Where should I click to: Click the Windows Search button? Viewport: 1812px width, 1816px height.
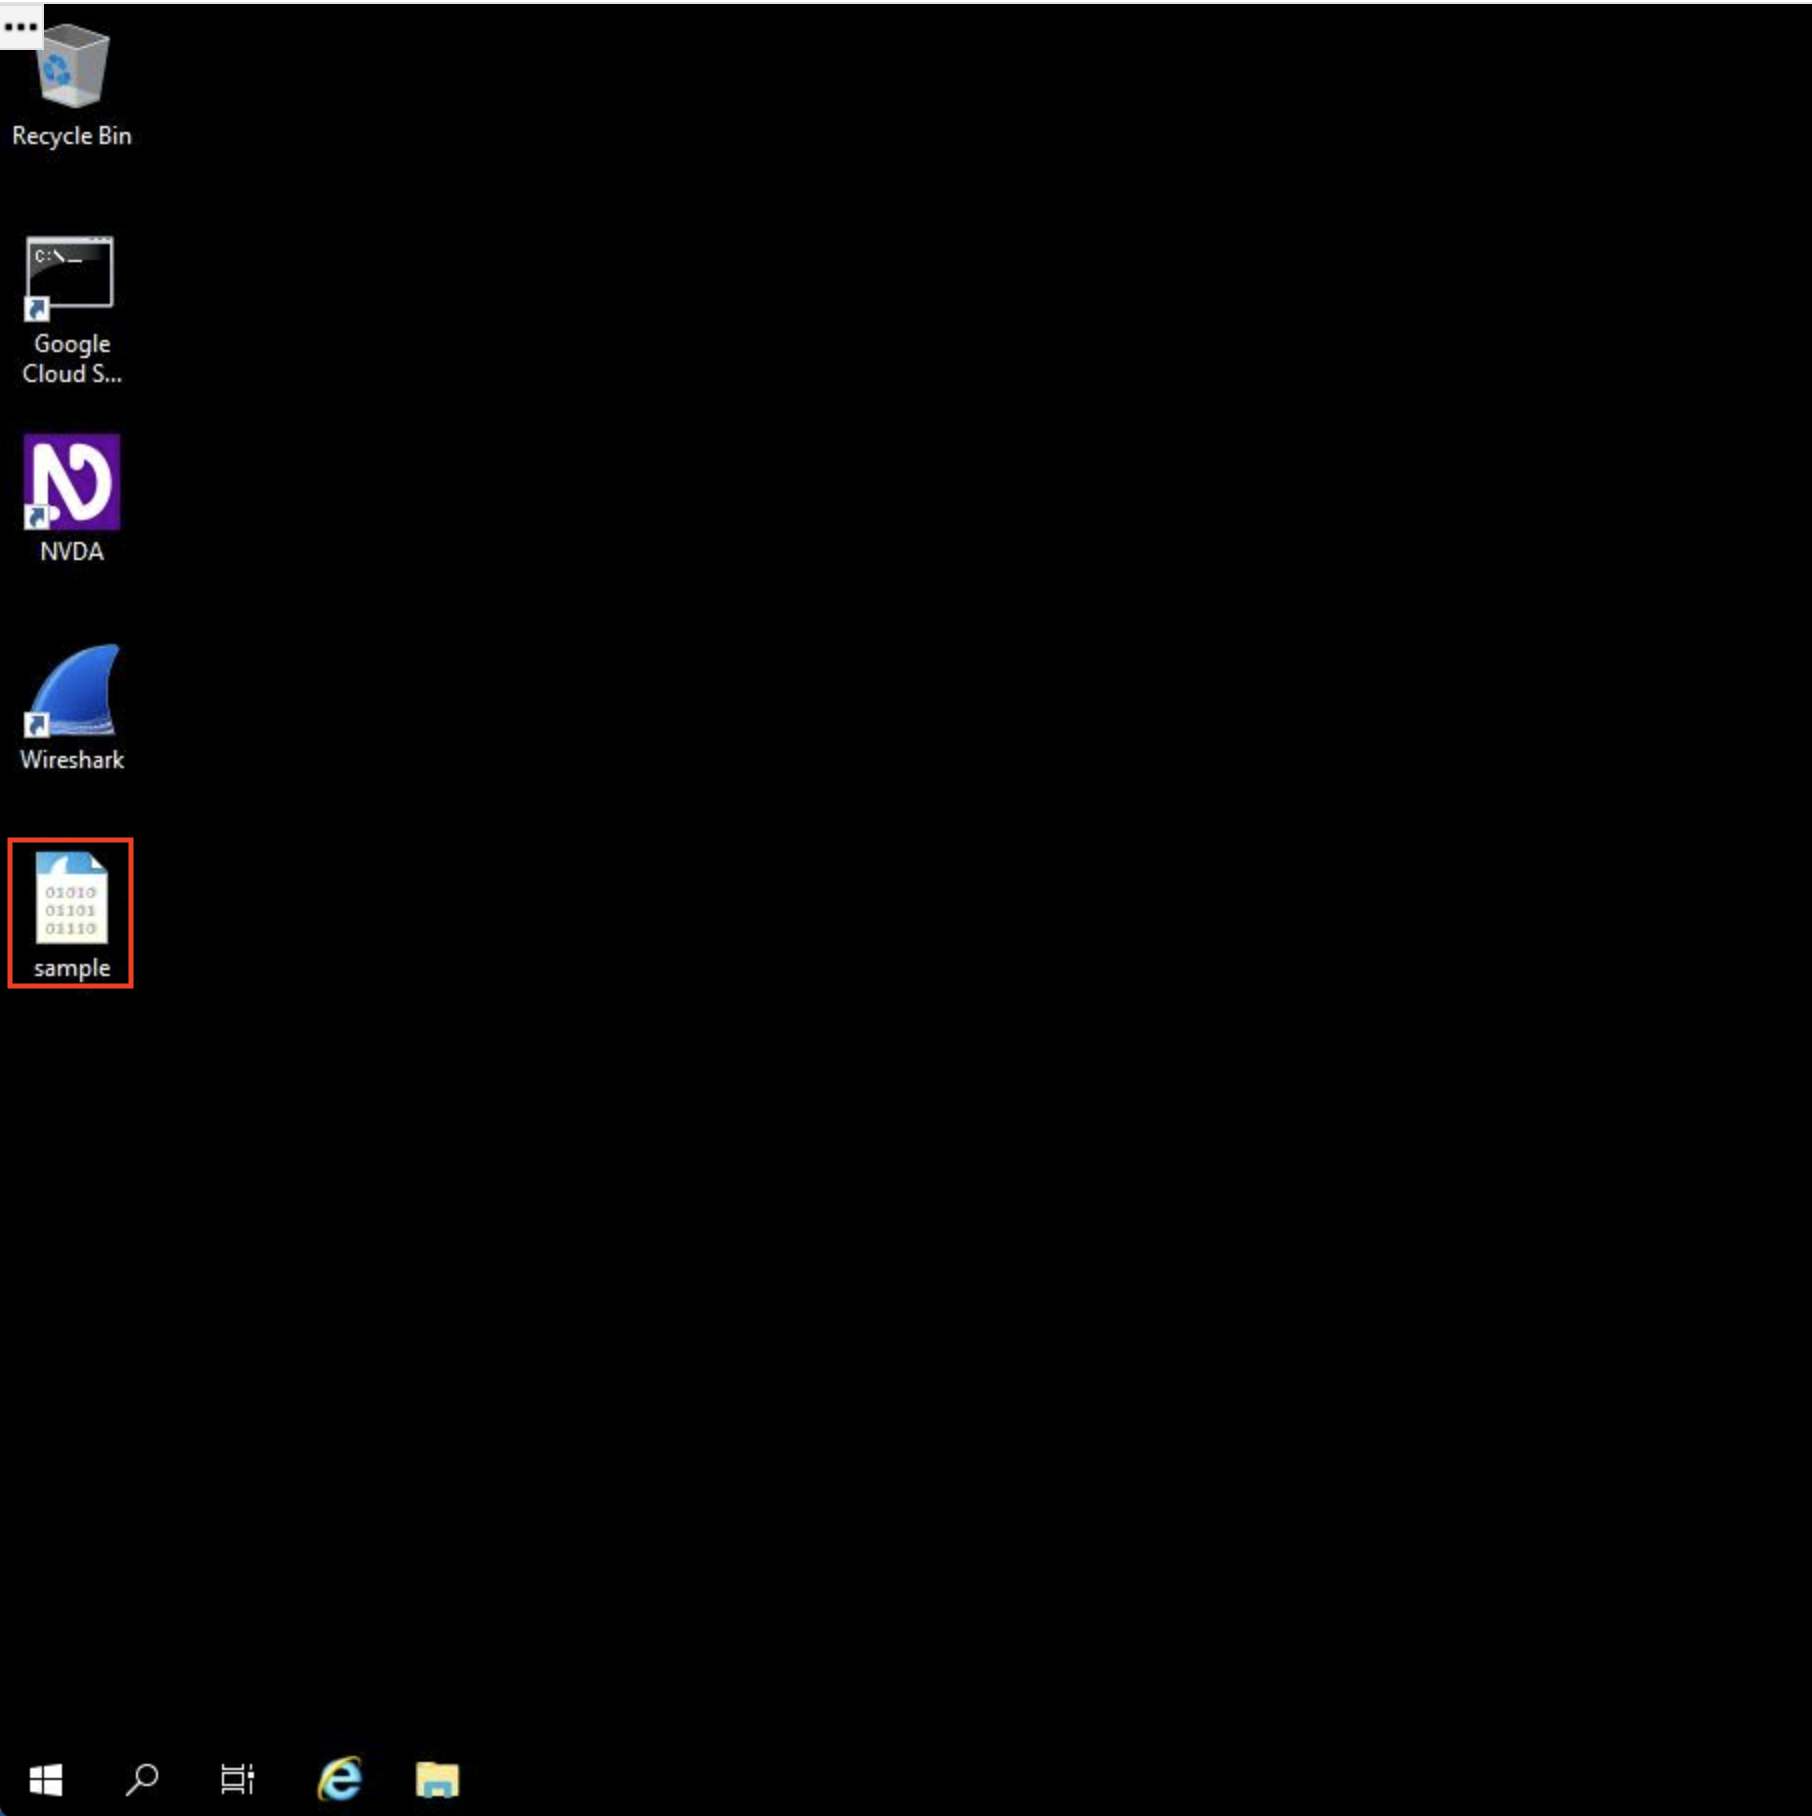point(141,1779)
